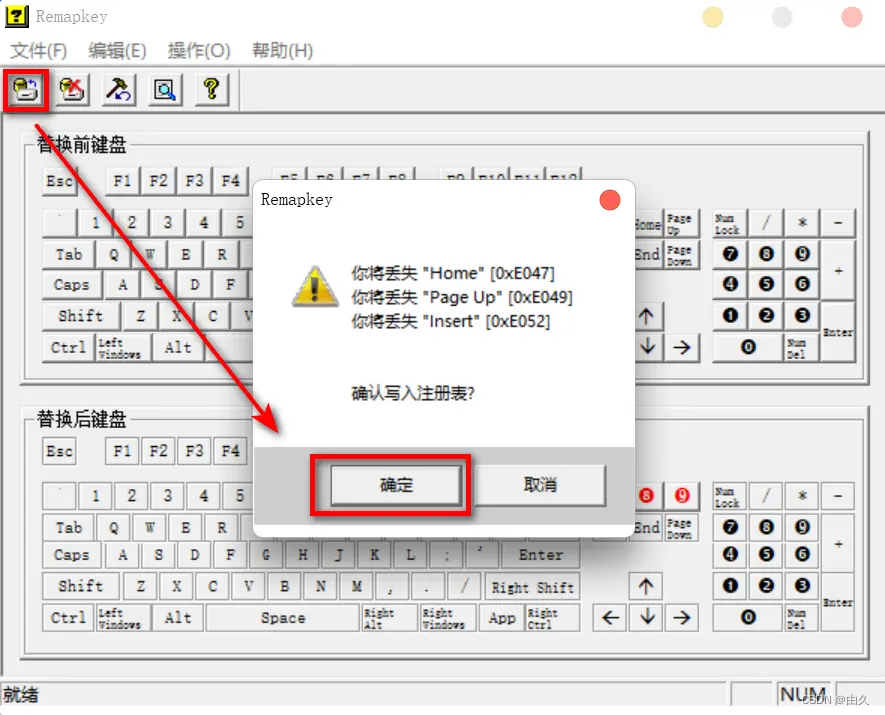
Task: Click Num Lock key in 替换前键盘
Action: pyautogui.click(x=729, y=223)
